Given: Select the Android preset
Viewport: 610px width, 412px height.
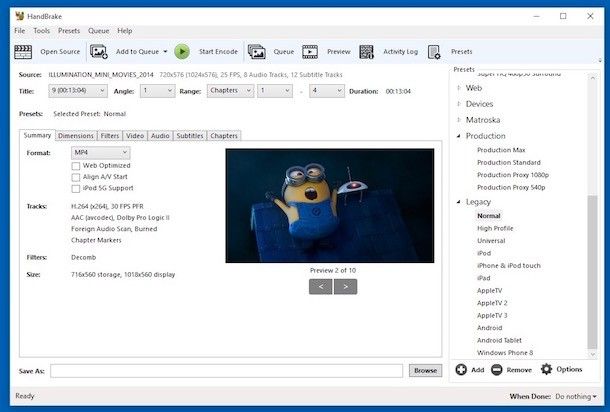Looking at the screenshot, I should click(x=489, y=328).
